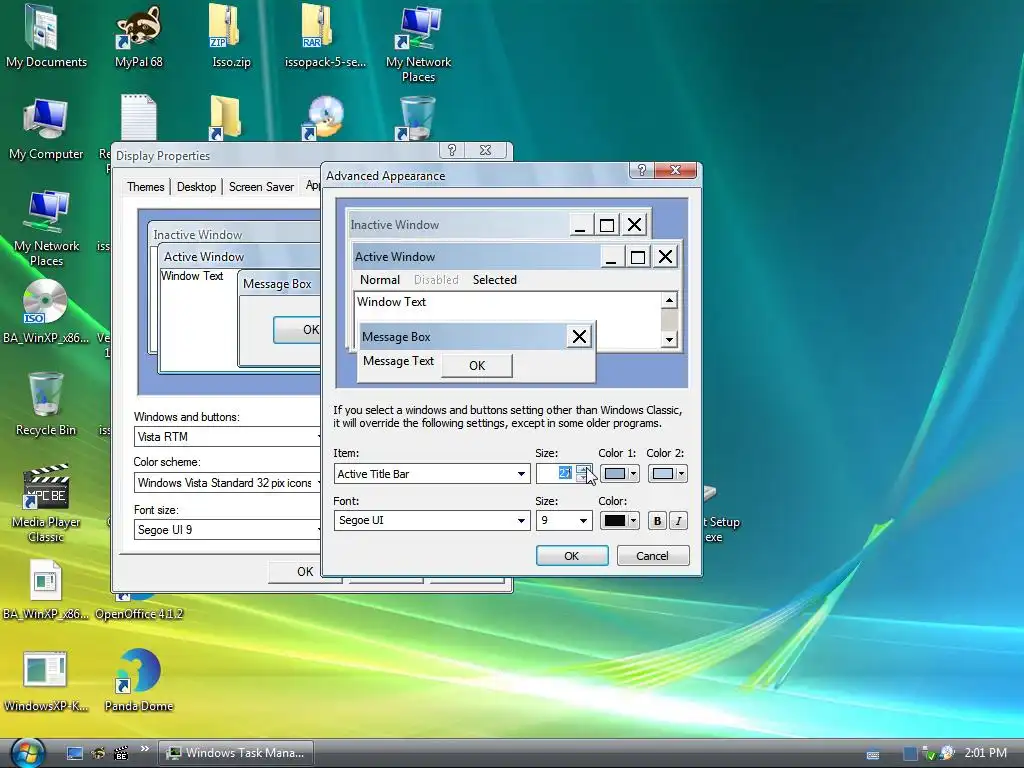Select BA_WinXP_x86 file icon above WindowsXP-K
The height and width of the screenshot is (768, 1024).
45,589
